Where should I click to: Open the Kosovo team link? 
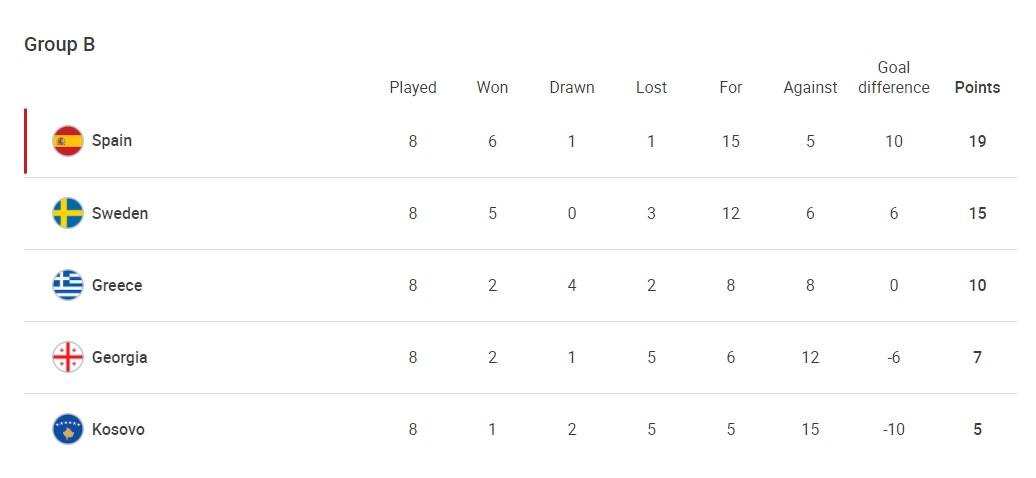[x=118, y=429]
